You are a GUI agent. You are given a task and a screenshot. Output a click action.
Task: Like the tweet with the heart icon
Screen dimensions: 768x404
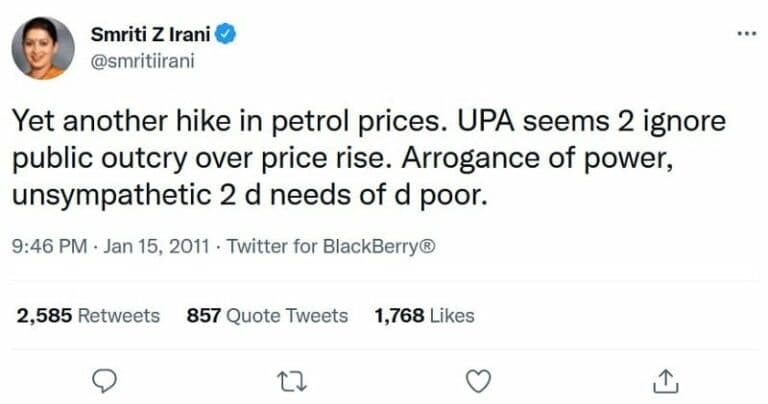480,381
